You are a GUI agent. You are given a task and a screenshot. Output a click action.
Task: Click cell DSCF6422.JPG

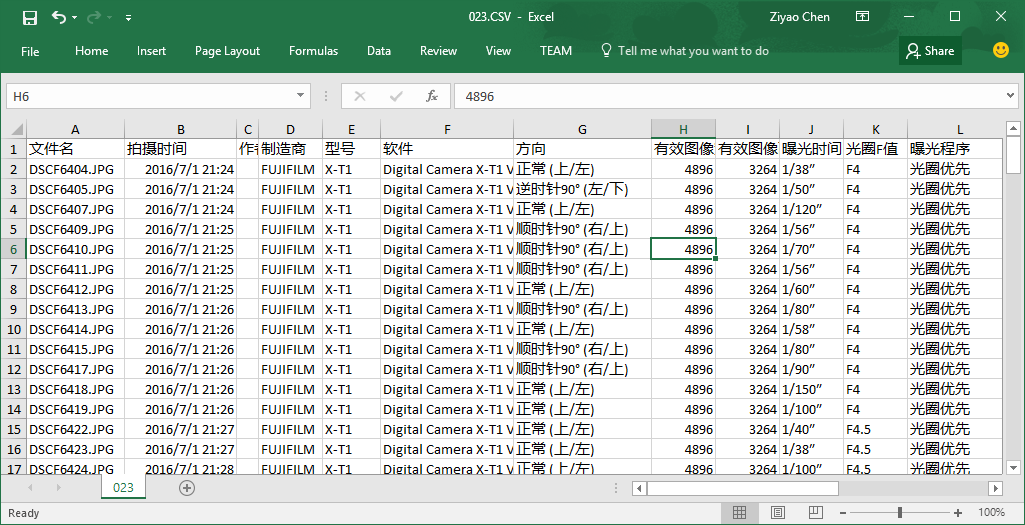click(x=75, y=429)
